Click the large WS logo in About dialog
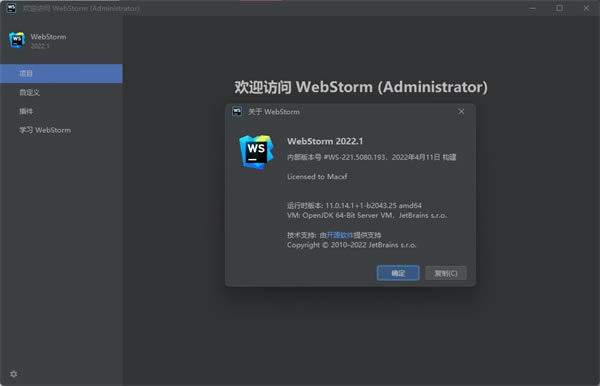This screenshot has width=600, height=386. [256, 152]
